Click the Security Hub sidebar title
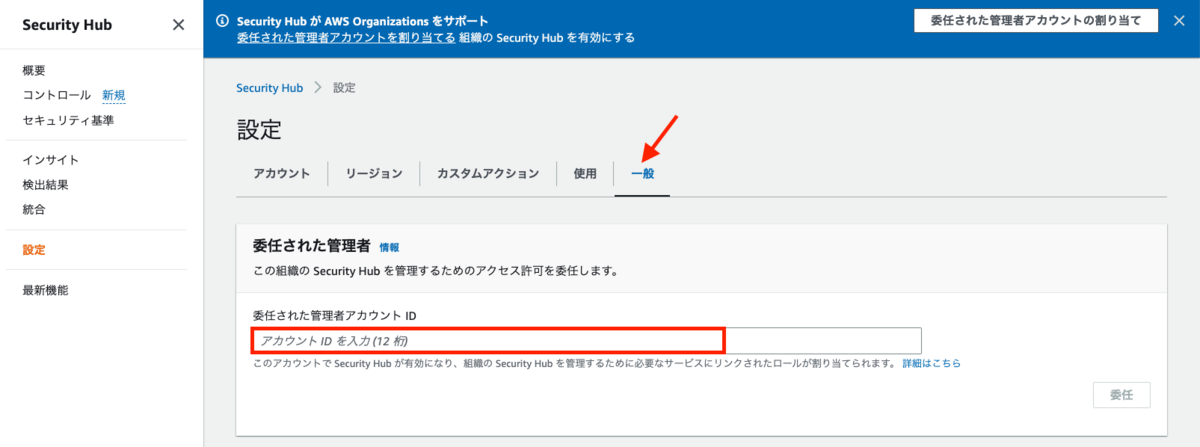 tap(68, 25)
